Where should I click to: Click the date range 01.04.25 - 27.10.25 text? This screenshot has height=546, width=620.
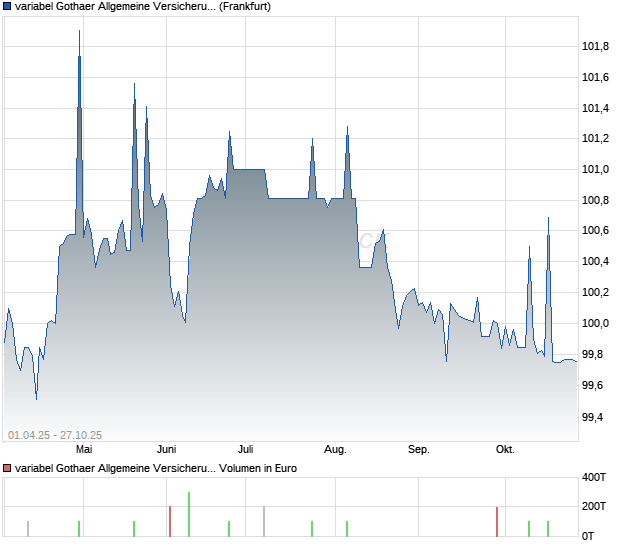tap(55, 435)
